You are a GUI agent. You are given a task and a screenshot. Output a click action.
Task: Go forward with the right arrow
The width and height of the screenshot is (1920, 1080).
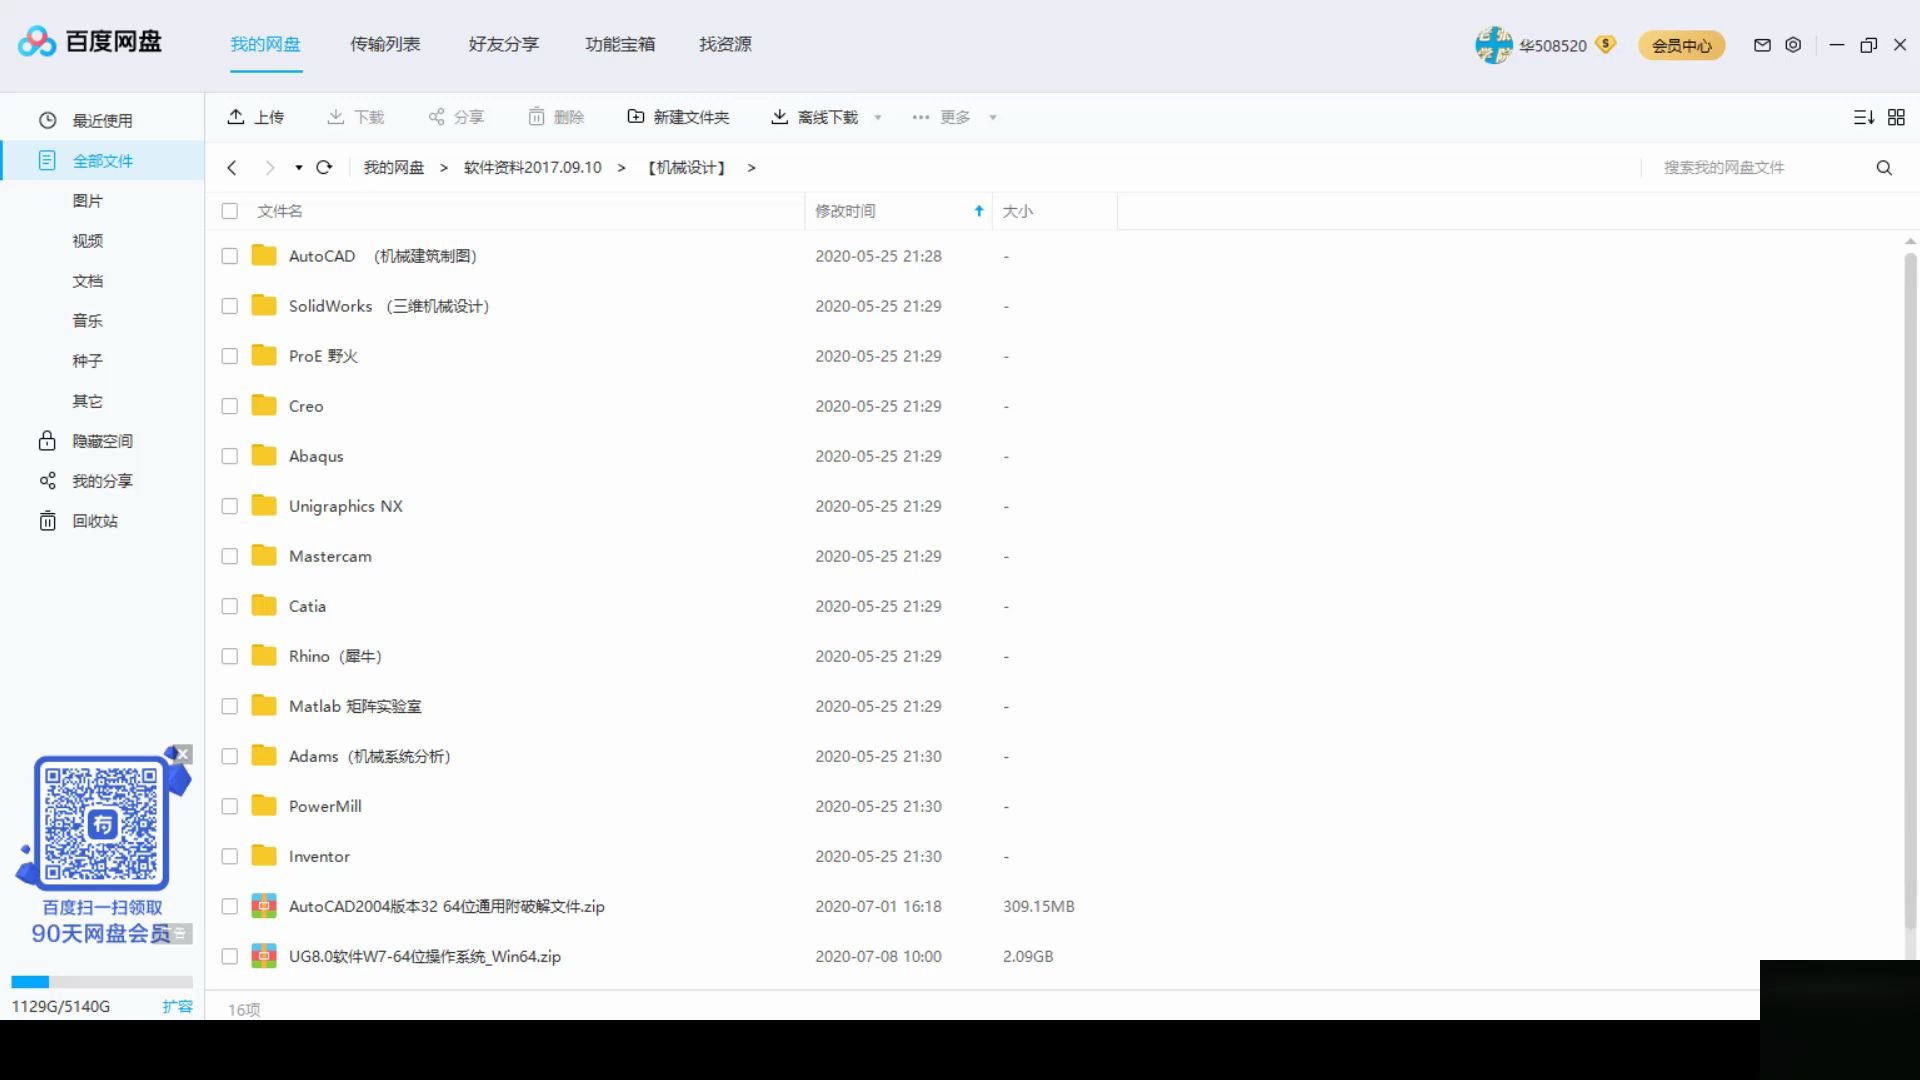click(x=269, y=167)
